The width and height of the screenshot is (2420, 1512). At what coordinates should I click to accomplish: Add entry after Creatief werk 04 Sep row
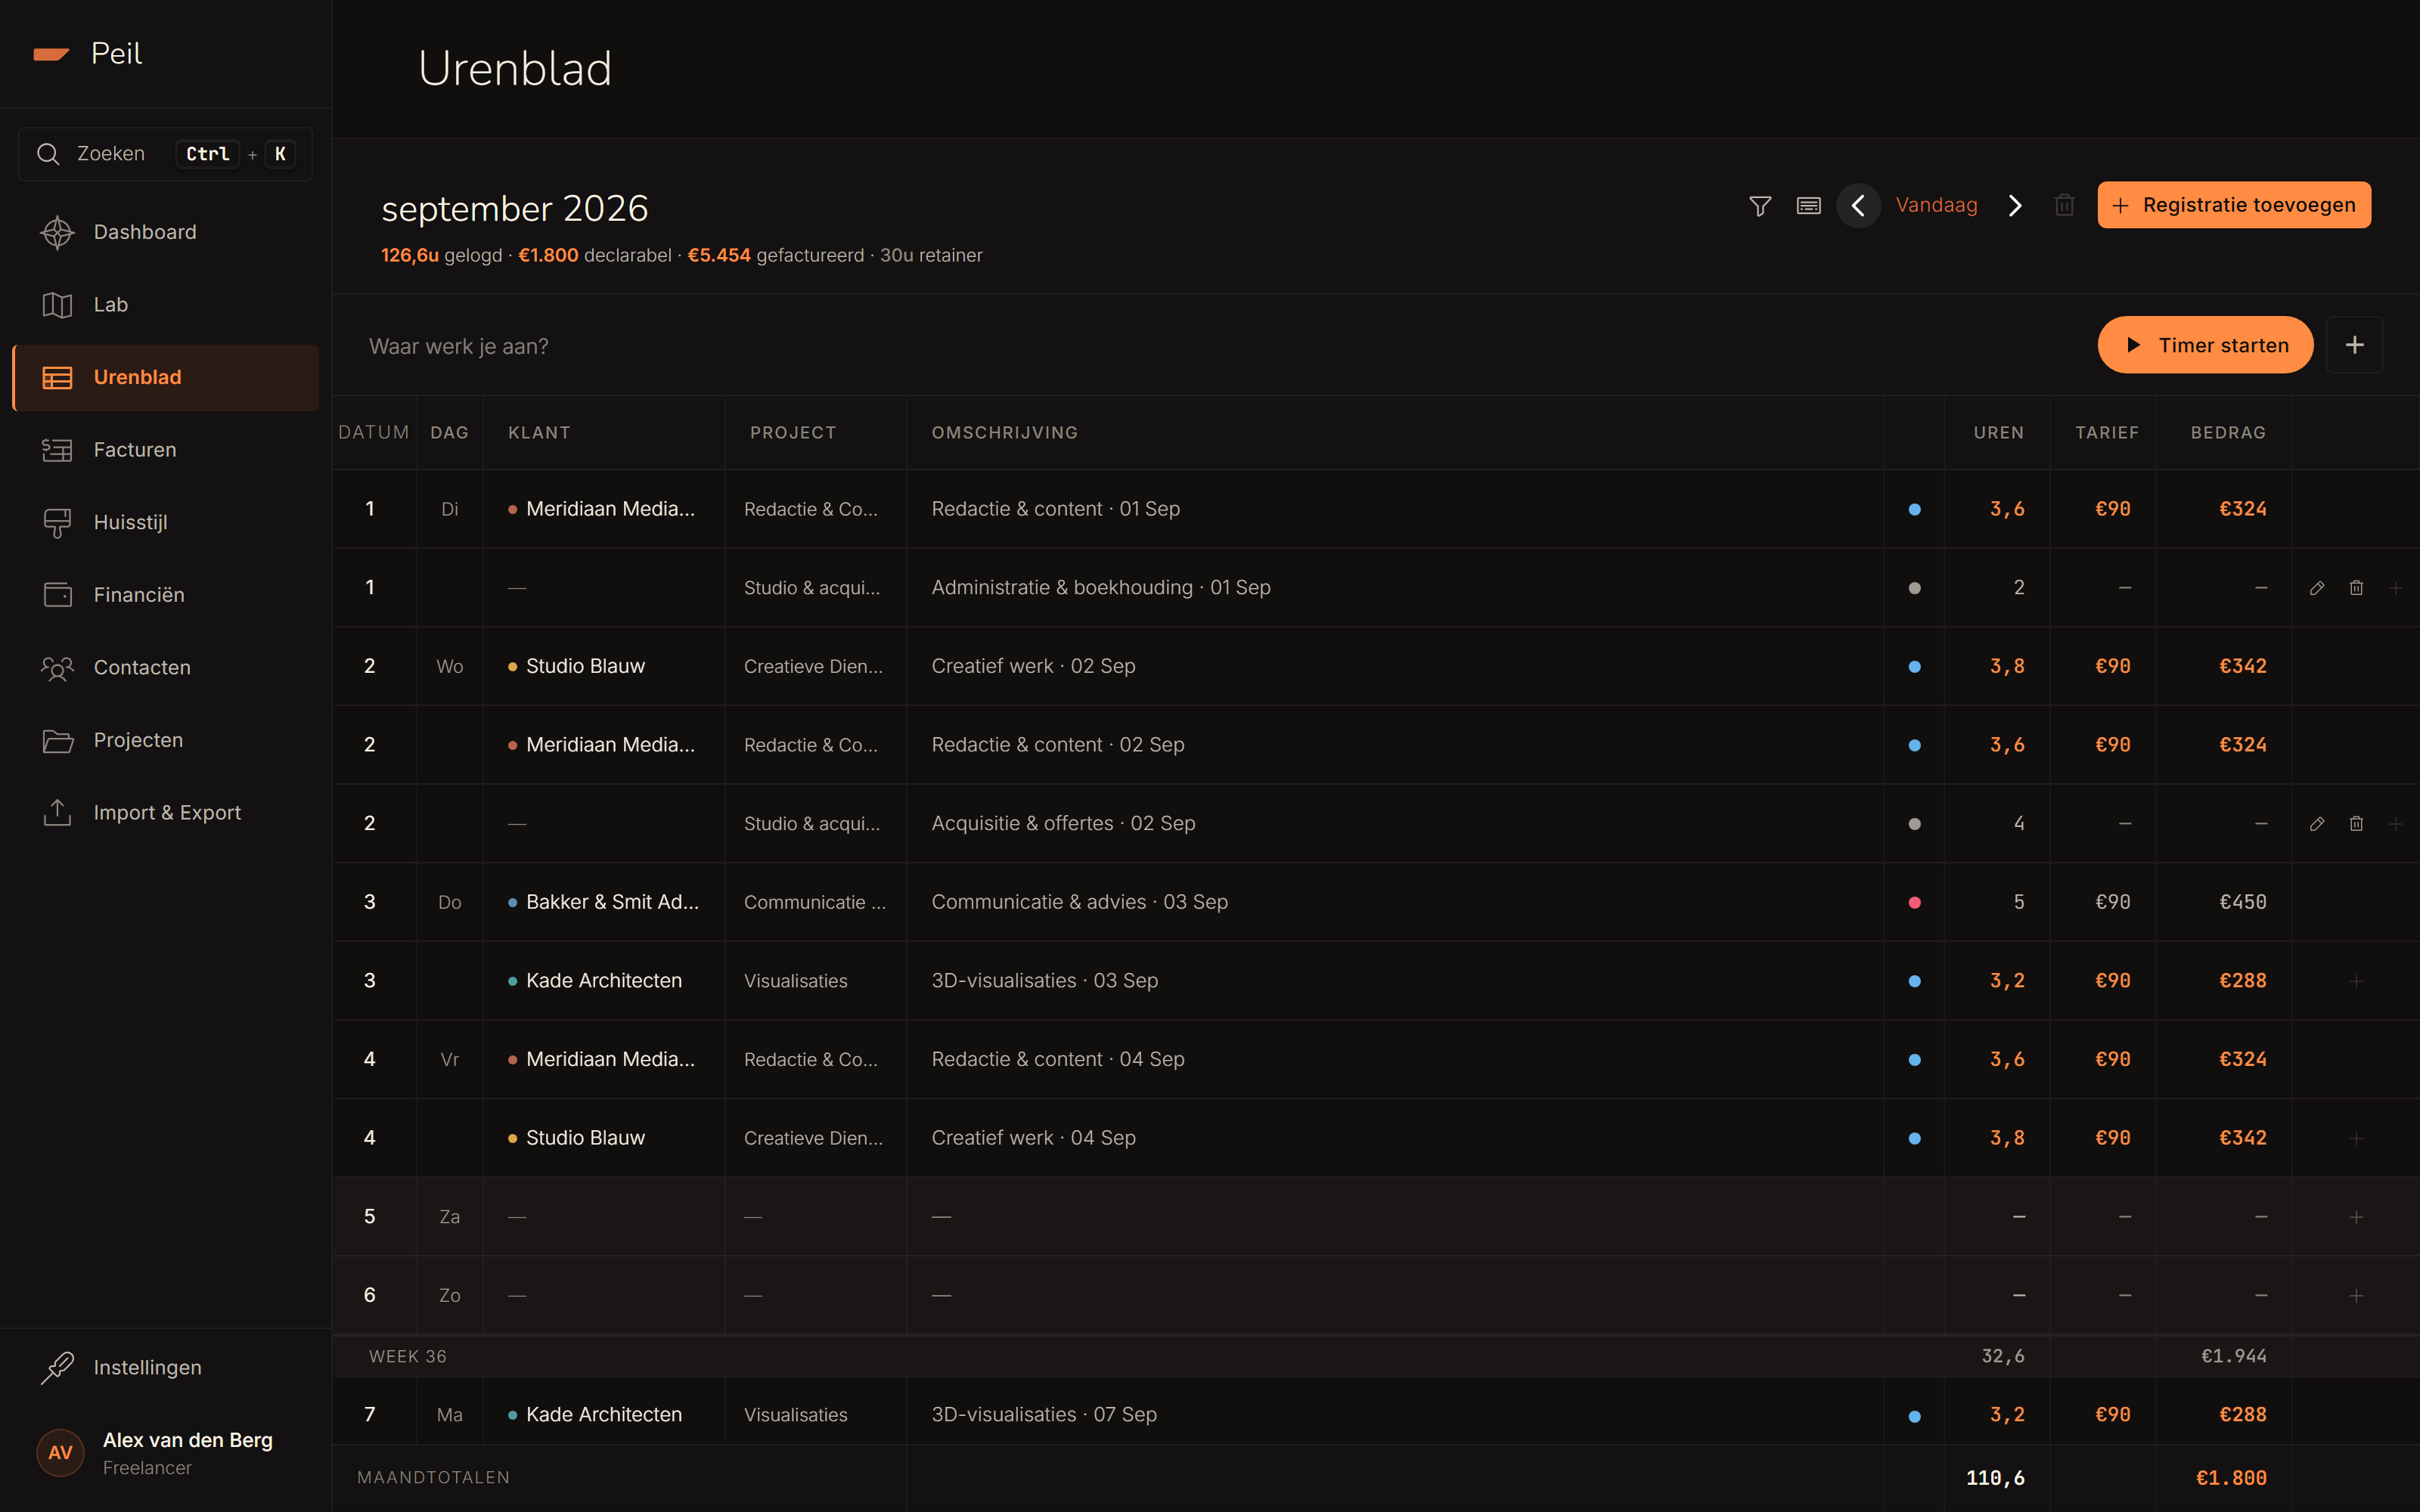2356,1138
